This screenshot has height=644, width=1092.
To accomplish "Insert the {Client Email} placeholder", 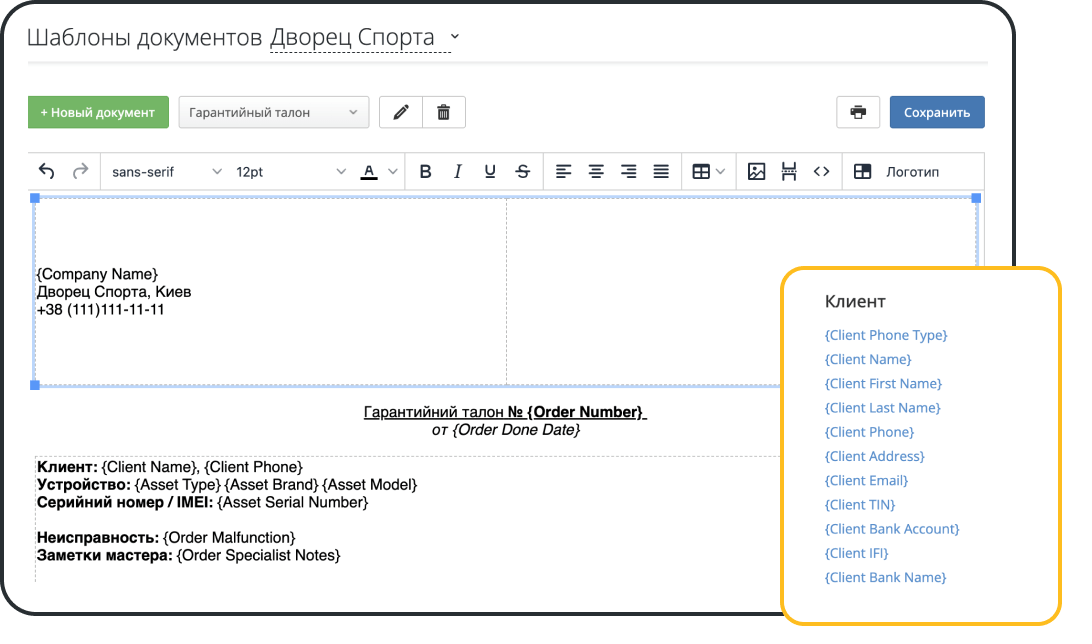I will [866, 480].
